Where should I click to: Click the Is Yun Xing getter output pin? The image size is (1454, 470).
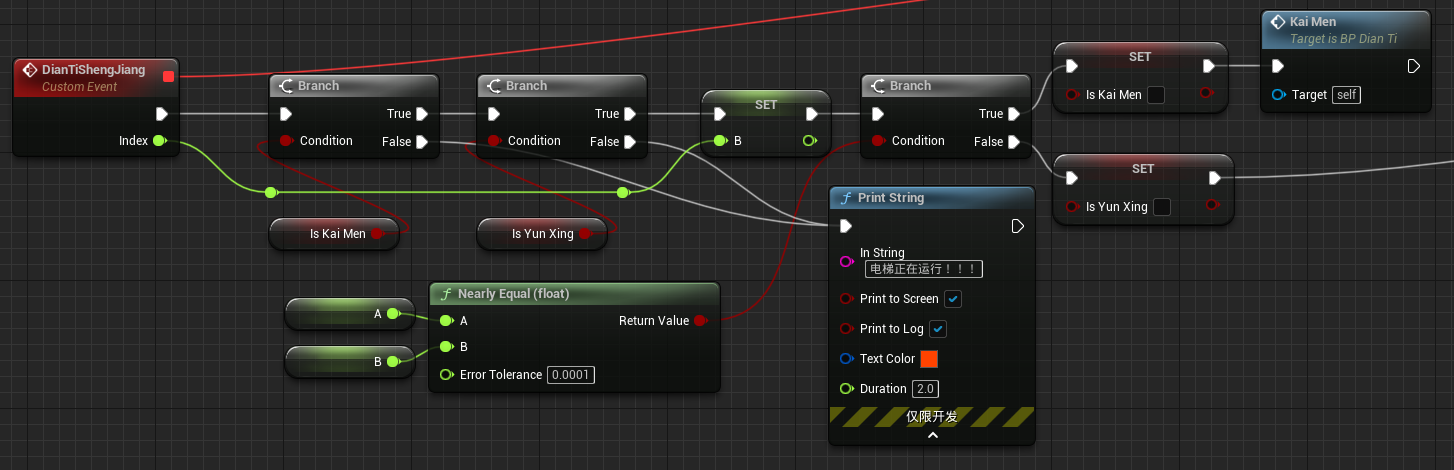click(585, 234)
